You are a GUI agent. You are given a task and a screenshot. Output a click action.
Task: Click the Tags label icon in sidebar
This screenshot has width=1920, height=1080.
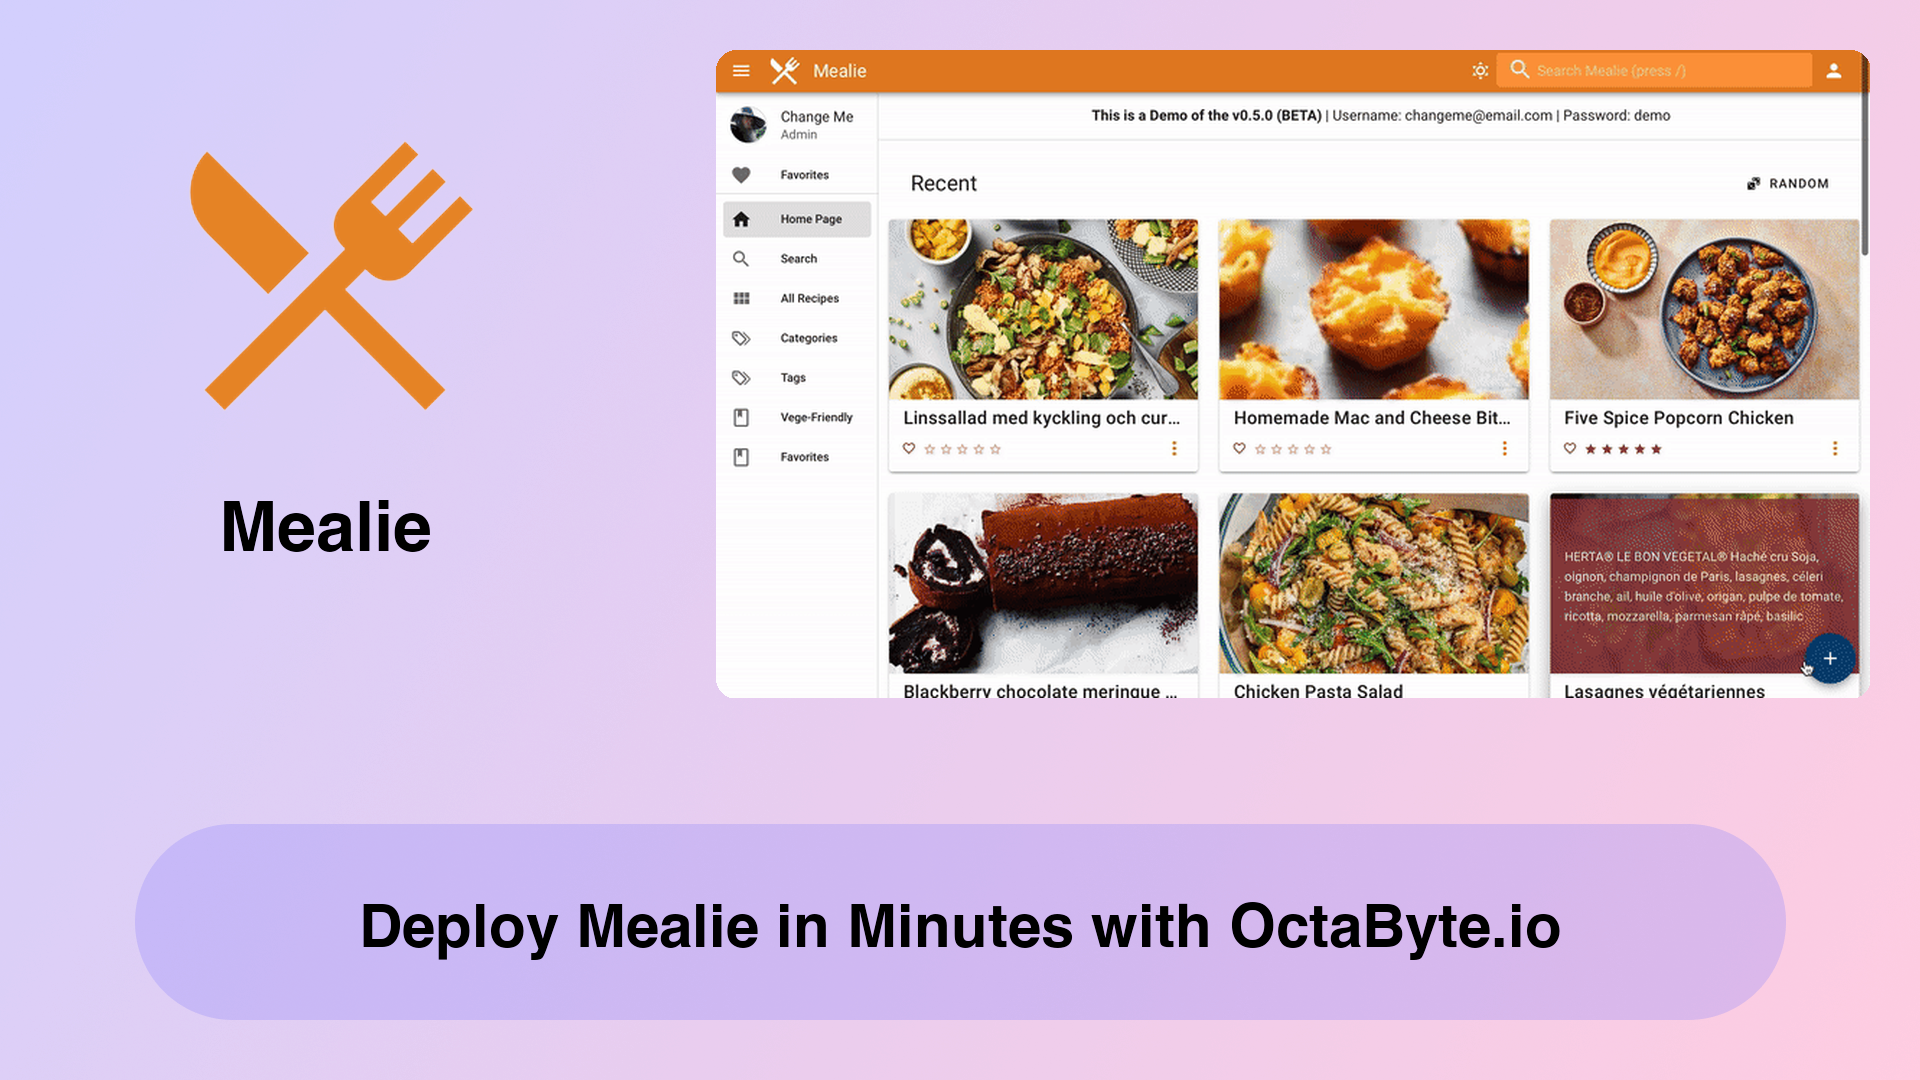tap(741, 377)
